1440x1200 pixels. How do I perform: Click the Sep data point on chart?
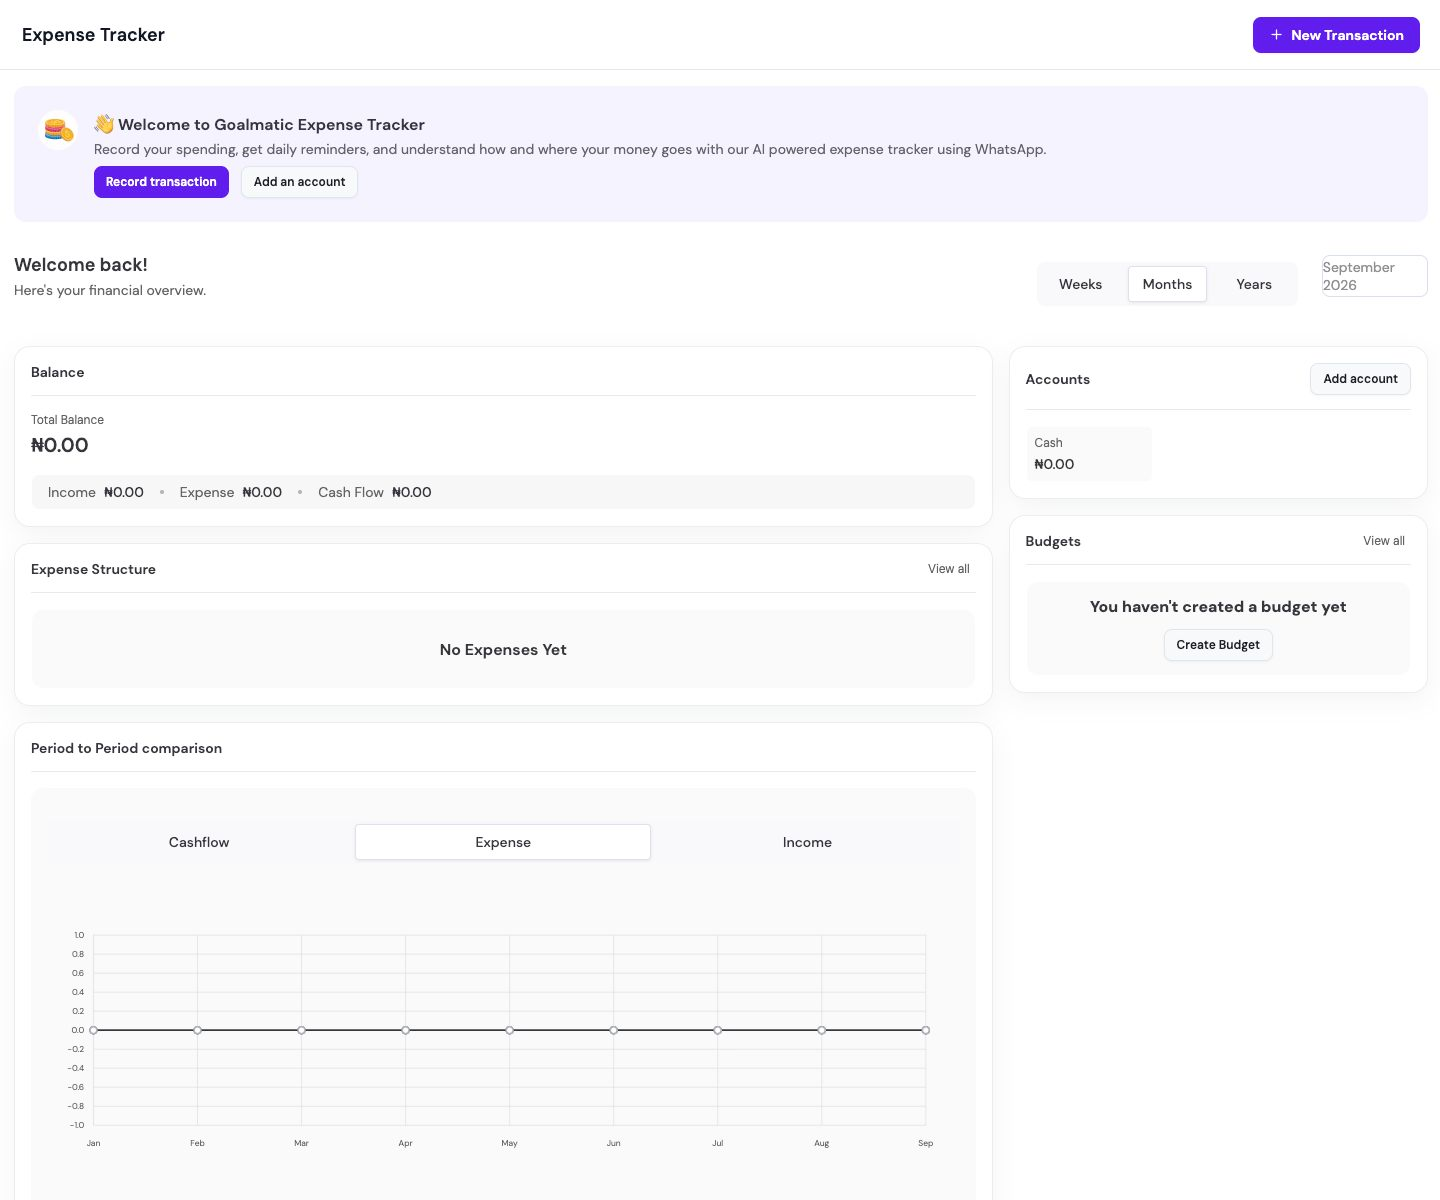(925, 1030)
